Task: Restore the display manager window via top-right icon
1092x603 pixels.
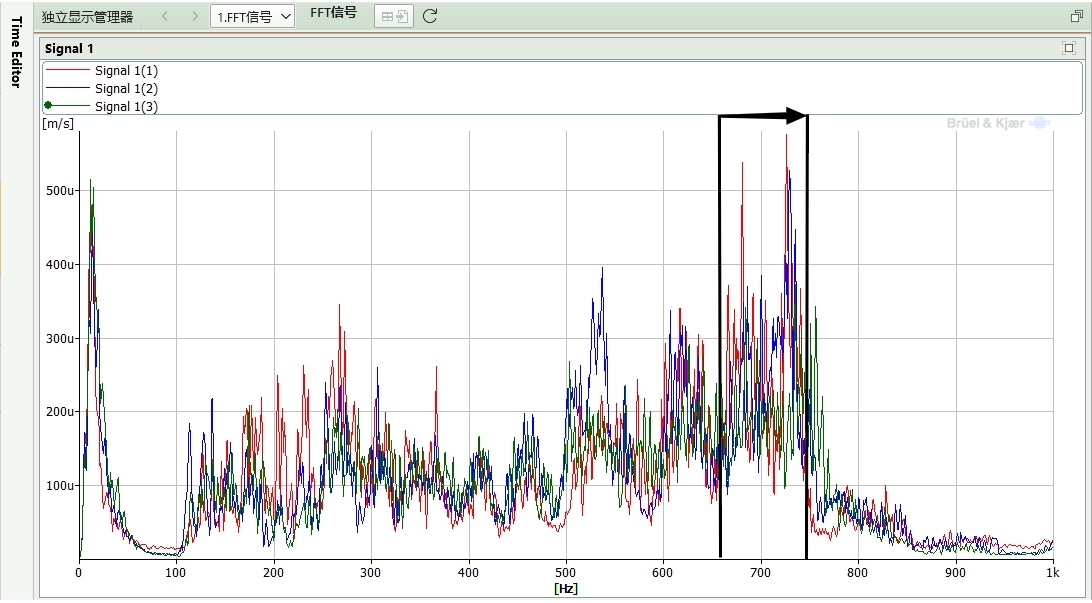Action: coord(1077,16)
